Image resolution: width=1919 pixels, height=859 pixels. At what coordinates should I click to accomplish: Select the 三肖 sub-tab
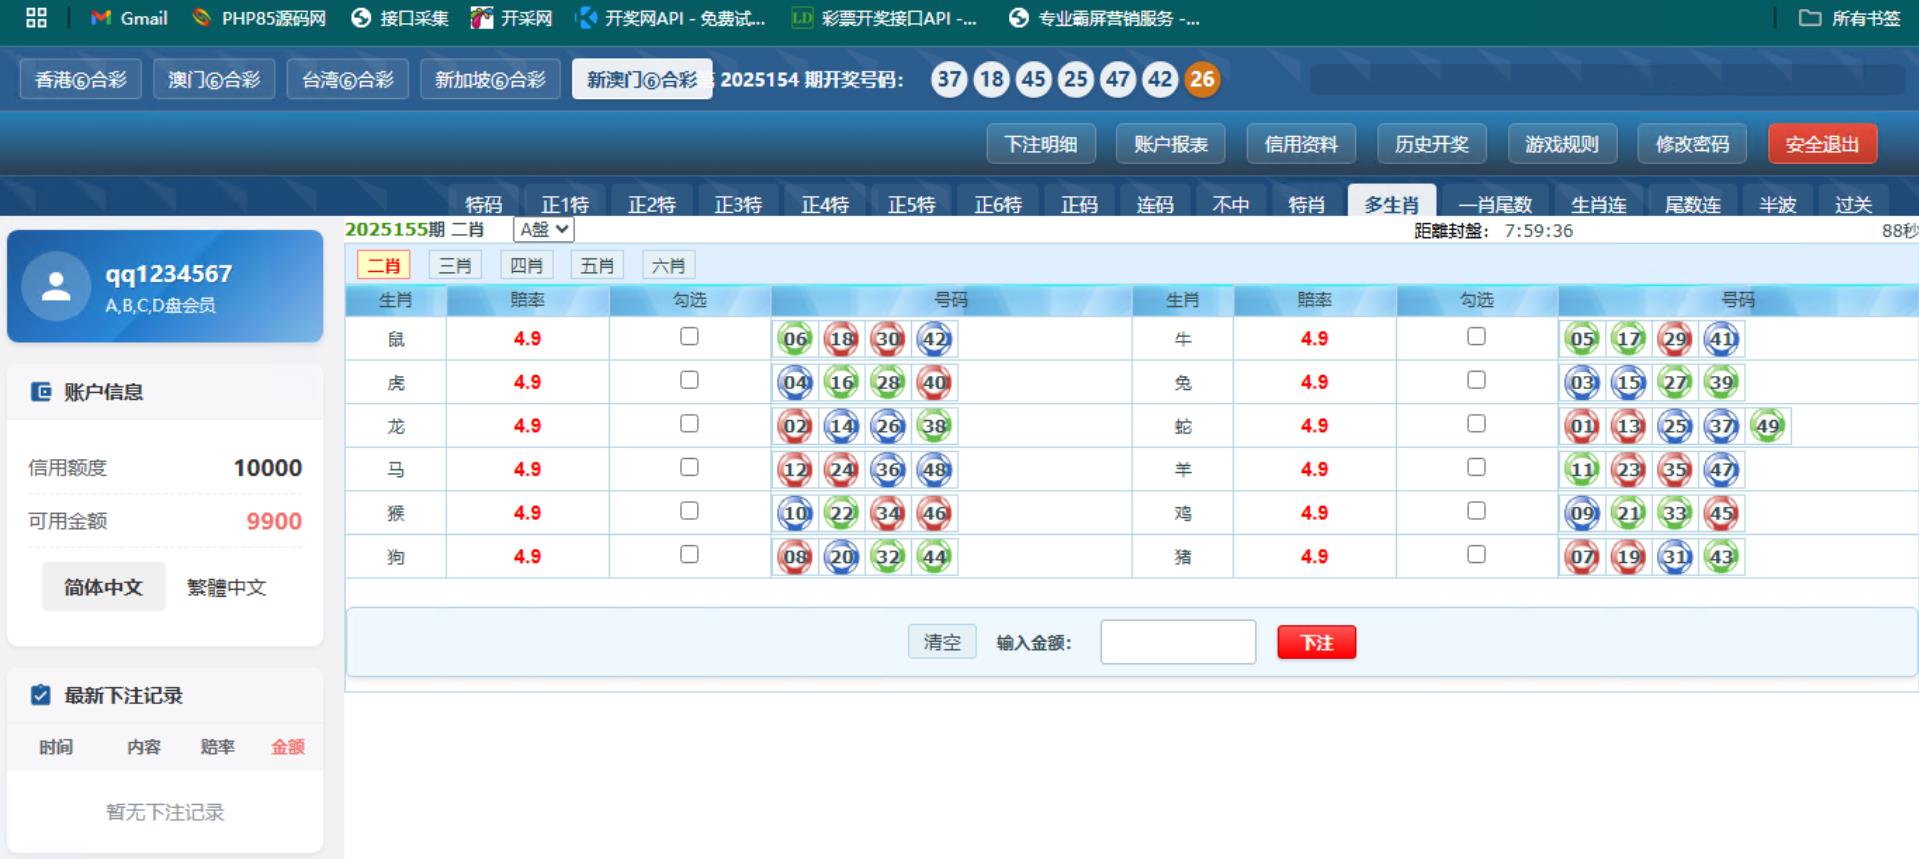[455, 265]
